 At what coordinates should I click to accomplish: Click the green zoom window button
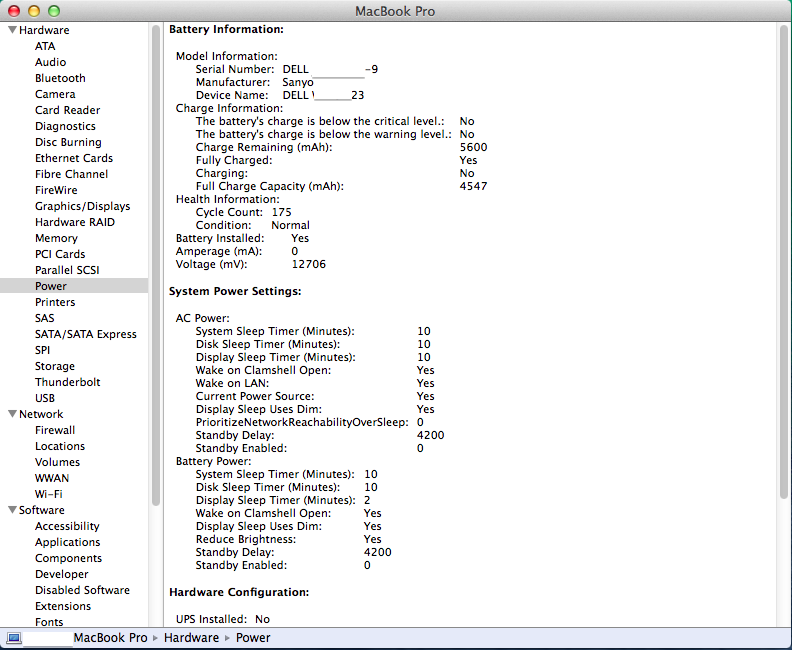tap(54, 11)
